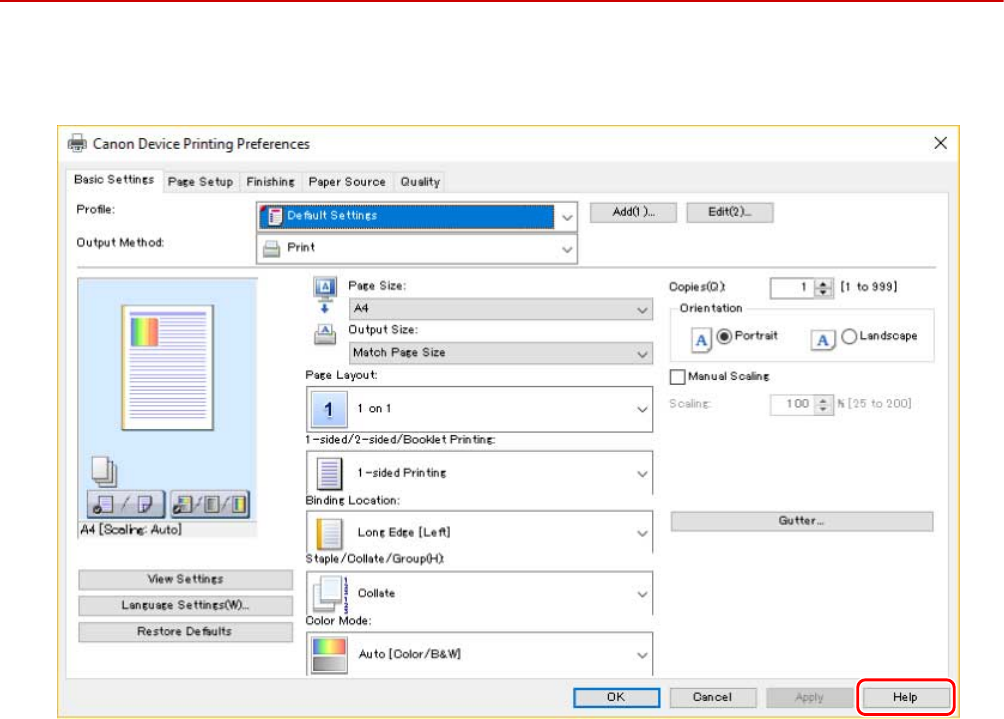Click the Landscape orientation A icon
This screenshot has width=1004, height=719.
[823, 339]
